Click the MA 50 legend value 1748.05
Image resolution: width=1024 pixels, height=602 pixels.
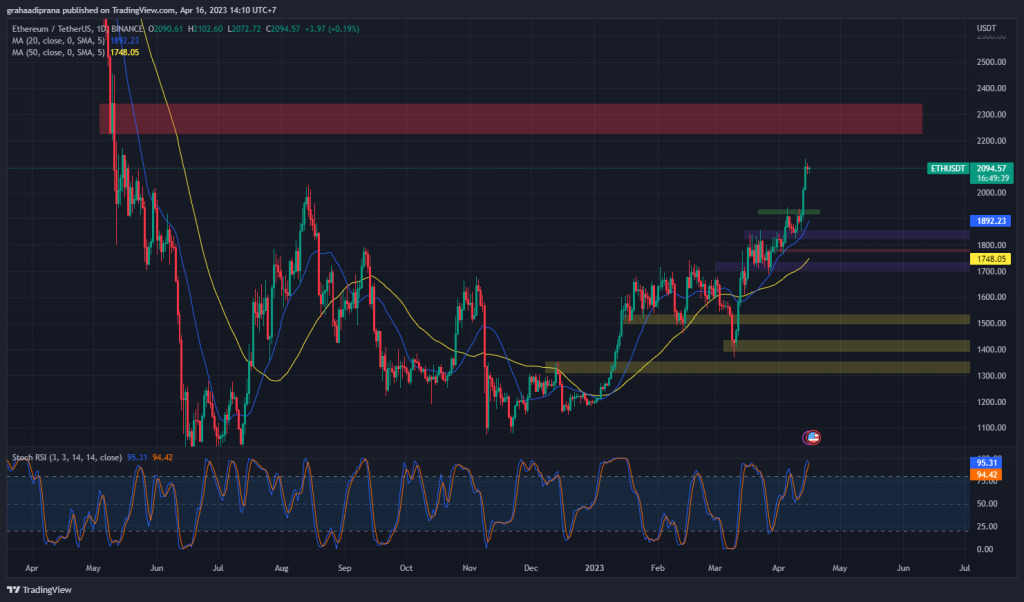pos(124,52)
